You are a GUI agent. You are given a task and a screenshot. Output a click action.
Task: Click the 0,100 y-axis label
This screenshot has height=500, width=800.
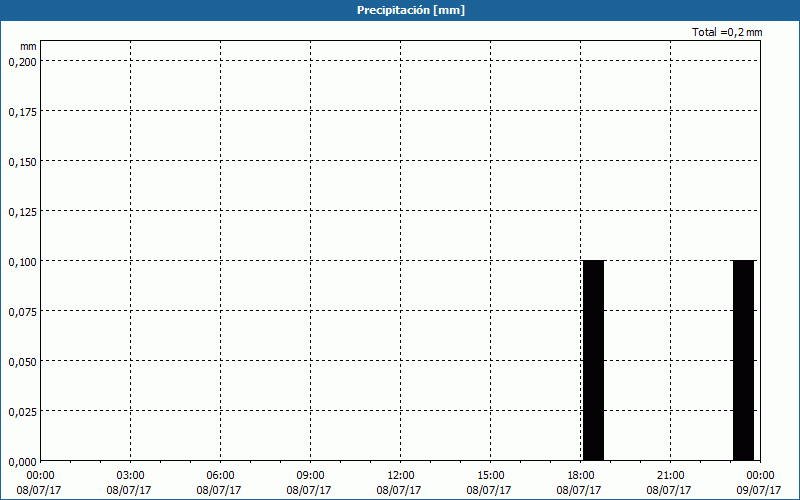click(22, 262)
